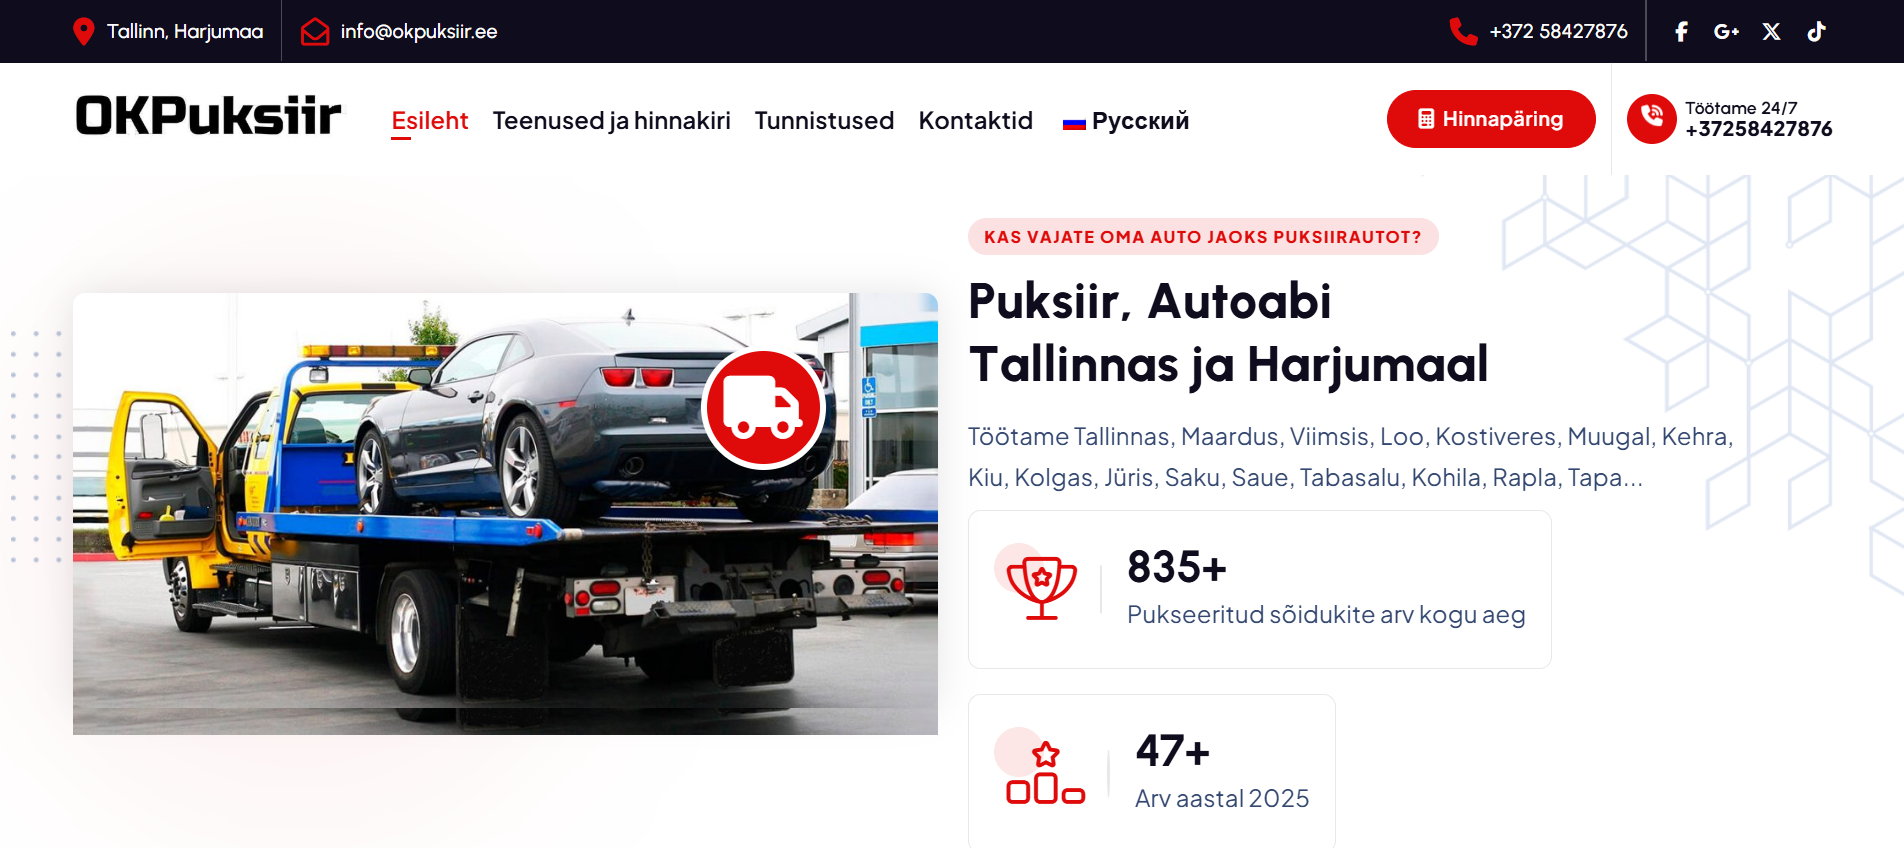The image size is (1904, 848).
Task: Click the location pin icon beside Tallinn
Action: click(84, 32)
